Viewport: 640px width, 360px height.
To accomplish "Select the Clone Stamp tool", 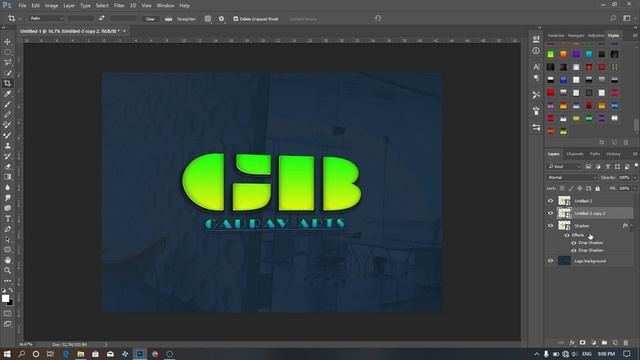I will (7, 146).
